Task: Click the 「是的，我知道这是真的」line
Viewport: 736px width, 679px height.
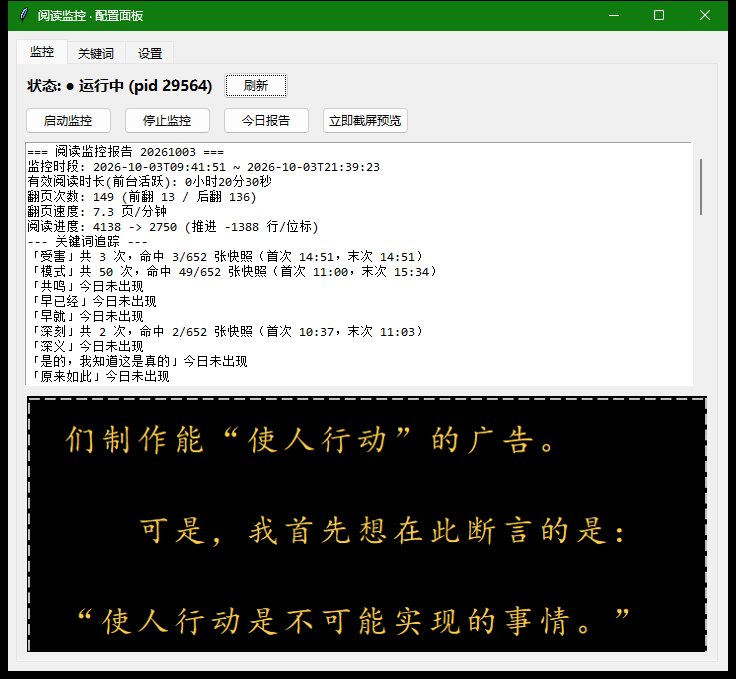Action: pyautogui.click(x=138, y=362)
